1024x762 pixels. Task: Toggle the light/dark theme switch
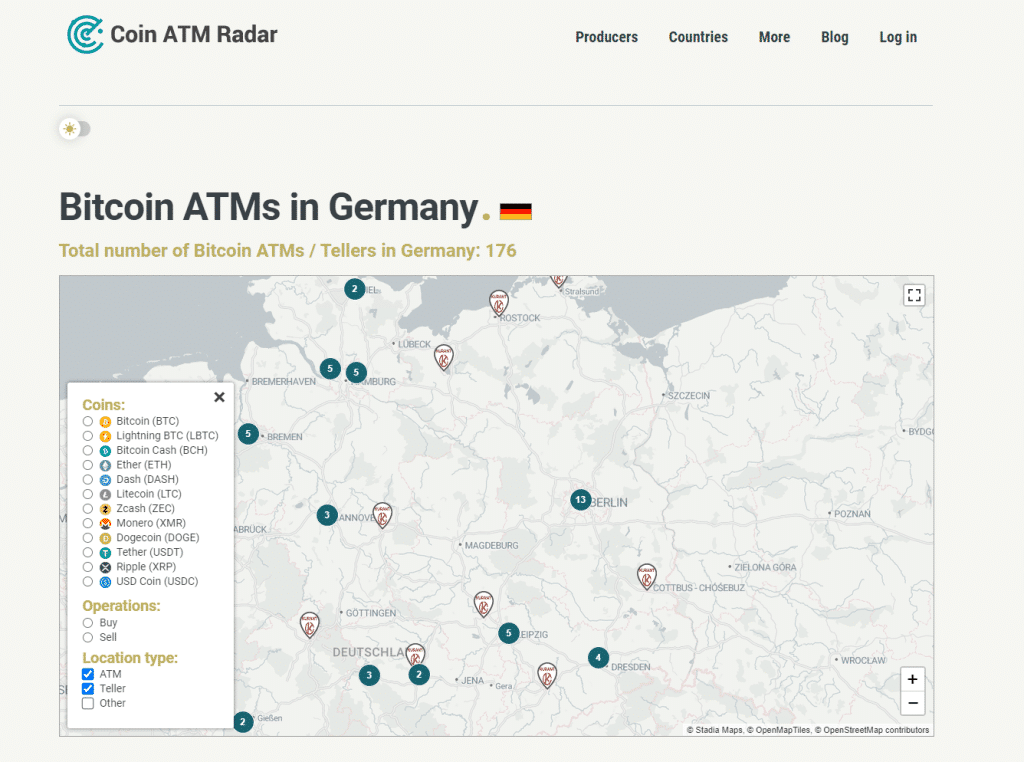point(75,129)
